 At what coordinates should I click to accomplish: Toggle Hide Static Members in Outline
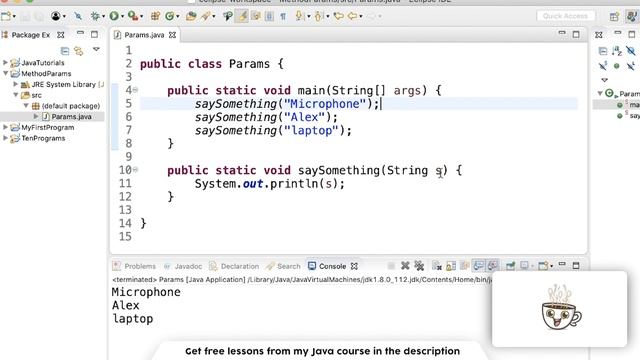[603, 66]
